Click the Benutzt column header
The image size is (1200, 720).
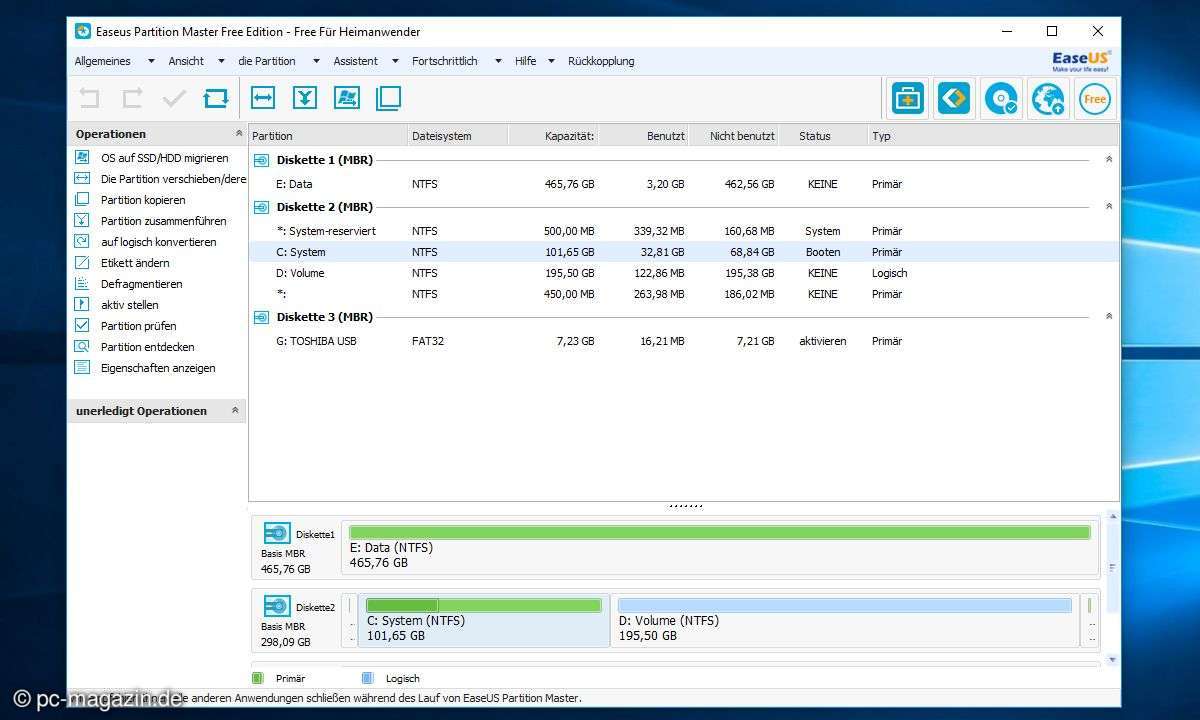click(x=643, y=136)
